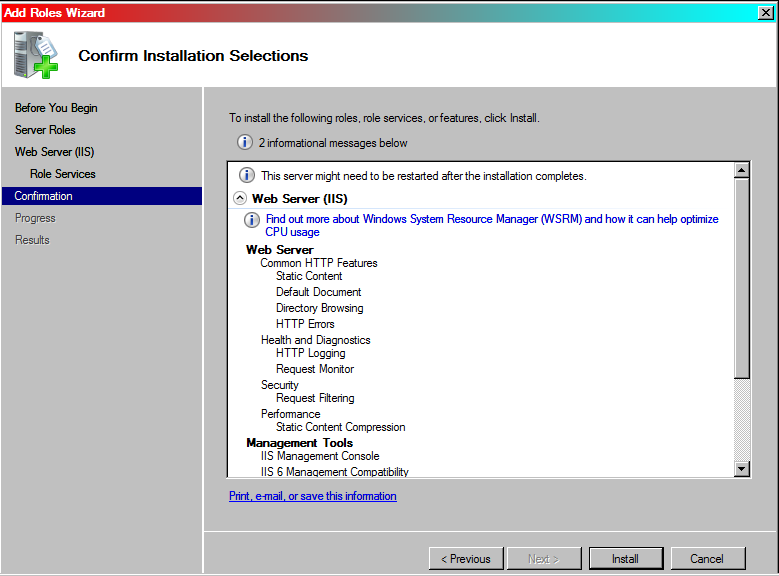Image resolution: width=779 pixels, height=576 pixels.
Task: Click the 'Static Content' entry
Action: 309,276
